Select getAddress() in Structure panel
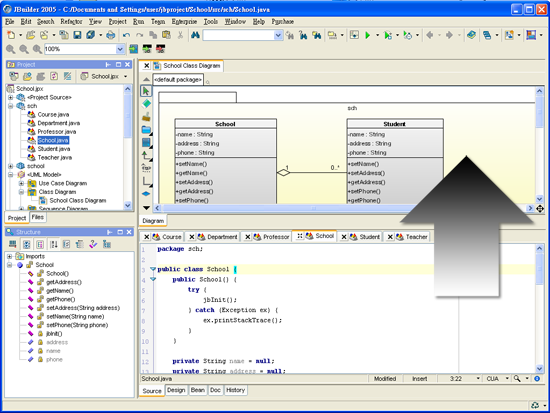 point(64,282)
